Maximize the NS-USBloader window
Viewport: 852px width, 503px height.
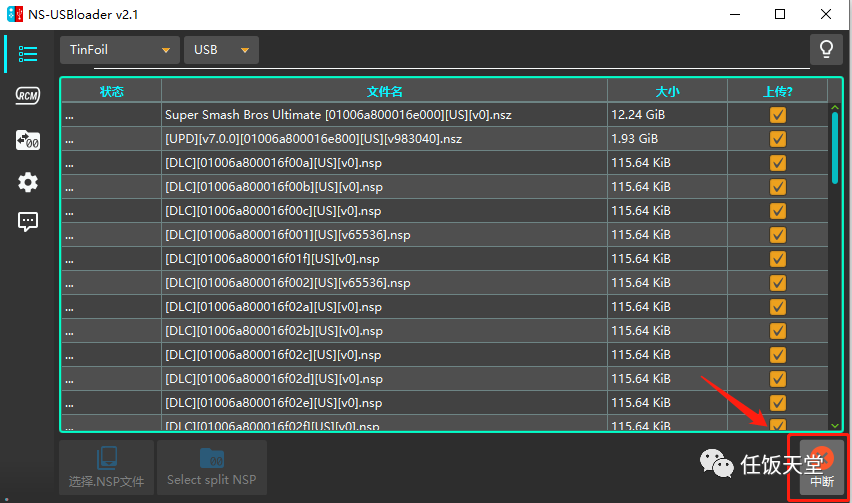click(x=780, y=15)
